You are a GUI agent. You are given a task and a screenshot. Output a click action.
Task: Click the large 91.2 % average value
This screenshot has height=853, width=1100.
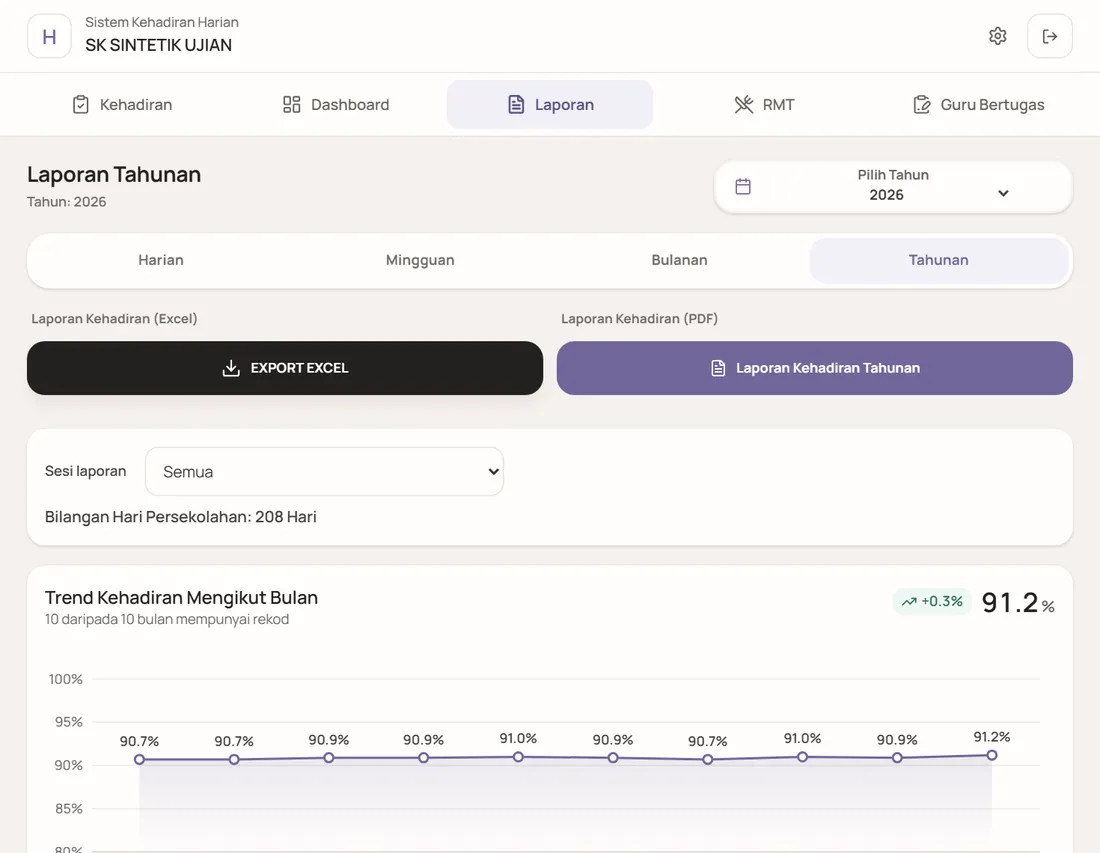click(1018, 603)
